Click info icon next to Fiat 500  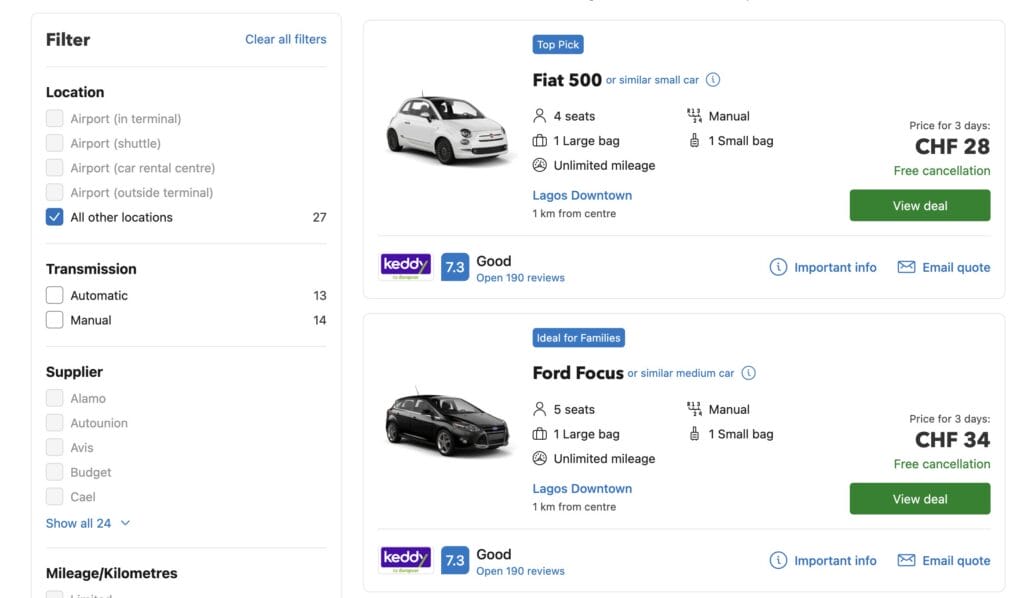coord(713,80)
